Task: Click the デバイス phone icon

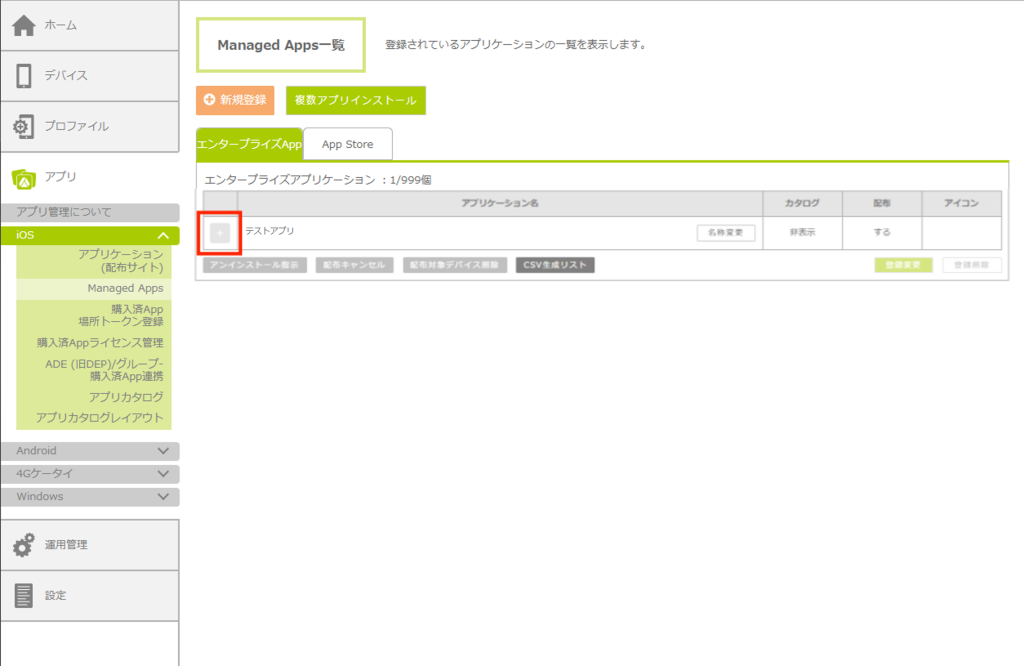Action: [x=24, y=76]
